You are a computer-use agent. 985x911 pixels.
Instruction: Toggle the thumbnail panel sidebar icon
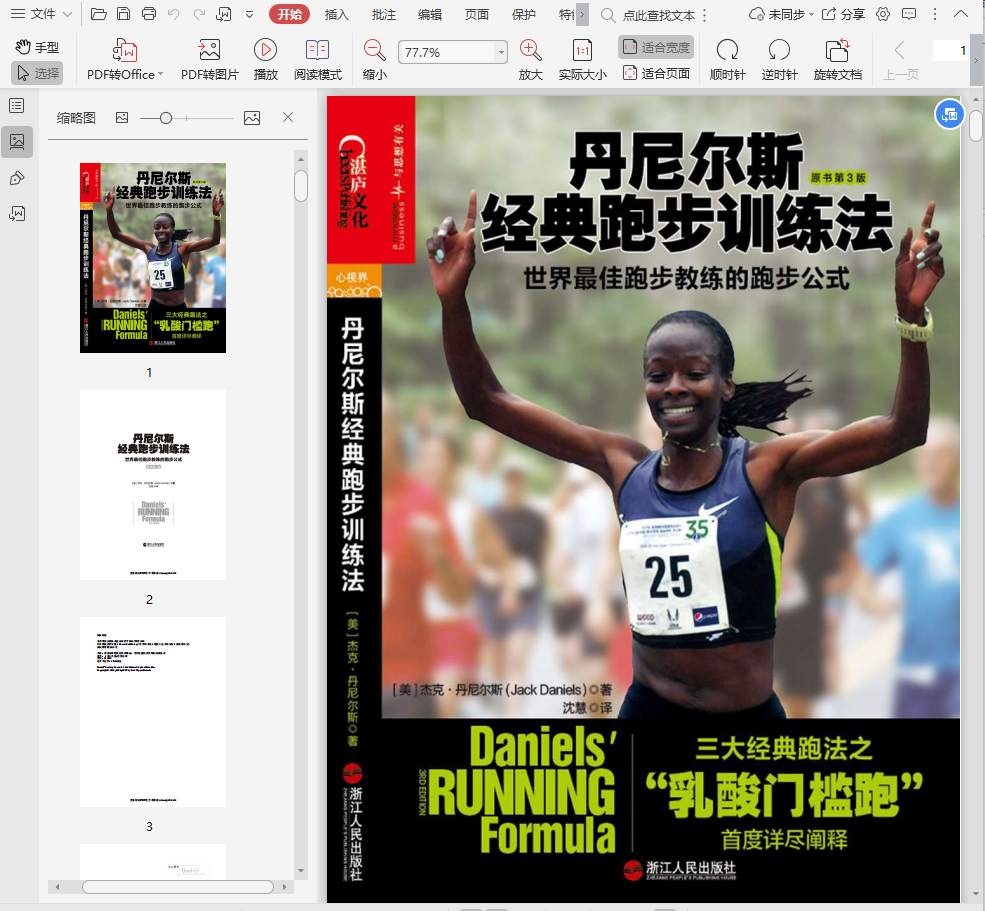(x=17, y=142)
